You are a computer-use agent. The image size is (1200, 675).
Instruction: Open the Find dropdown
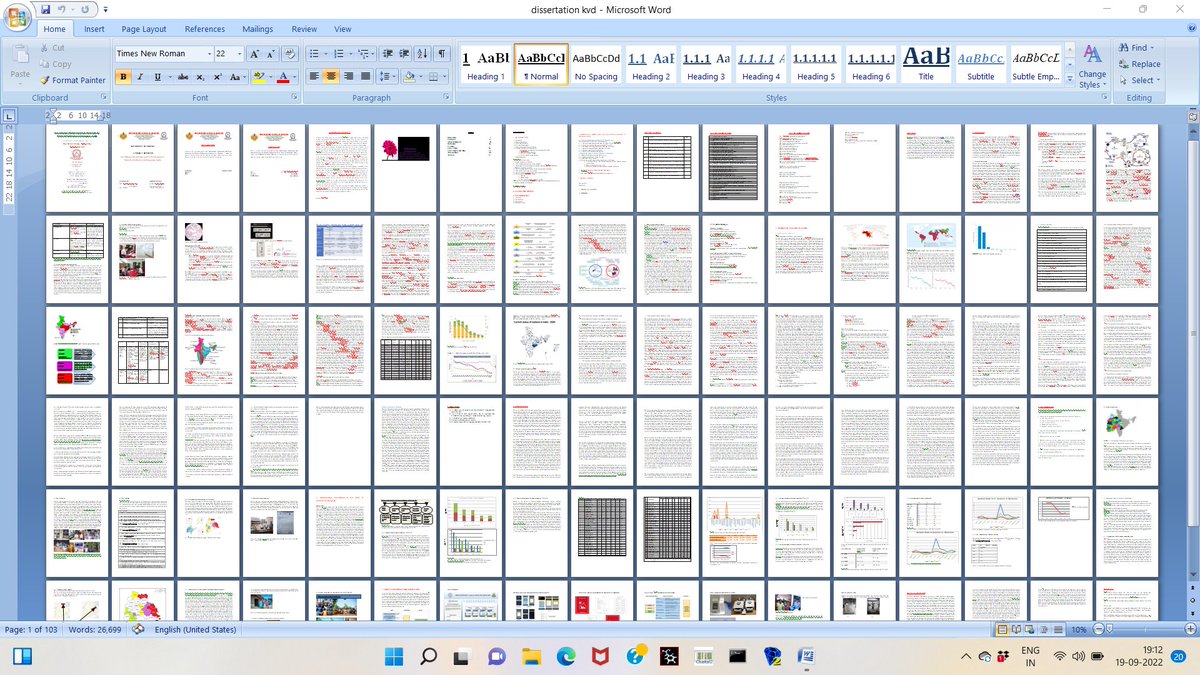[1154, 48]
